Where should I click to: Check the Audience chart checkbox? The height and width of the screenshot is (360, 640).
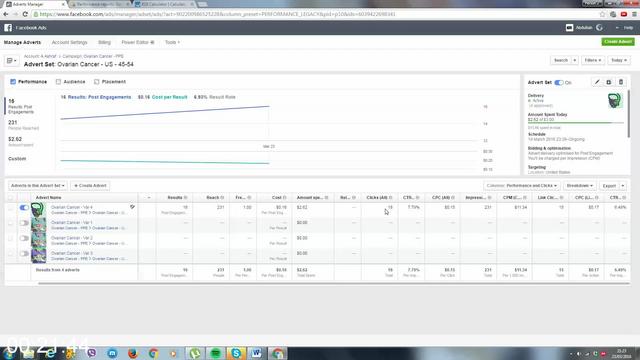coord(58,82)
